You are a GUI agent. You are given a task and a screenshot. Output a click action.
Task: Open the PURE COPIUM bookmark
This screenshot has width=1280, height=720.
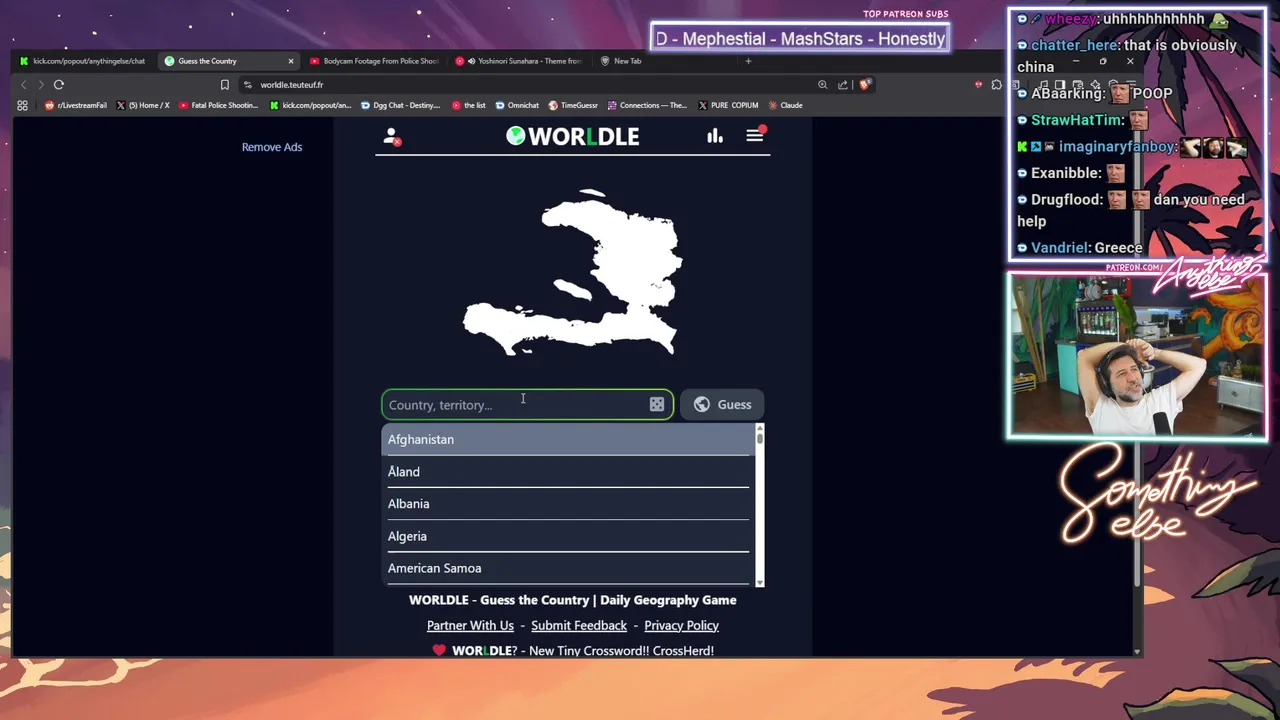[x=728, y=105]
